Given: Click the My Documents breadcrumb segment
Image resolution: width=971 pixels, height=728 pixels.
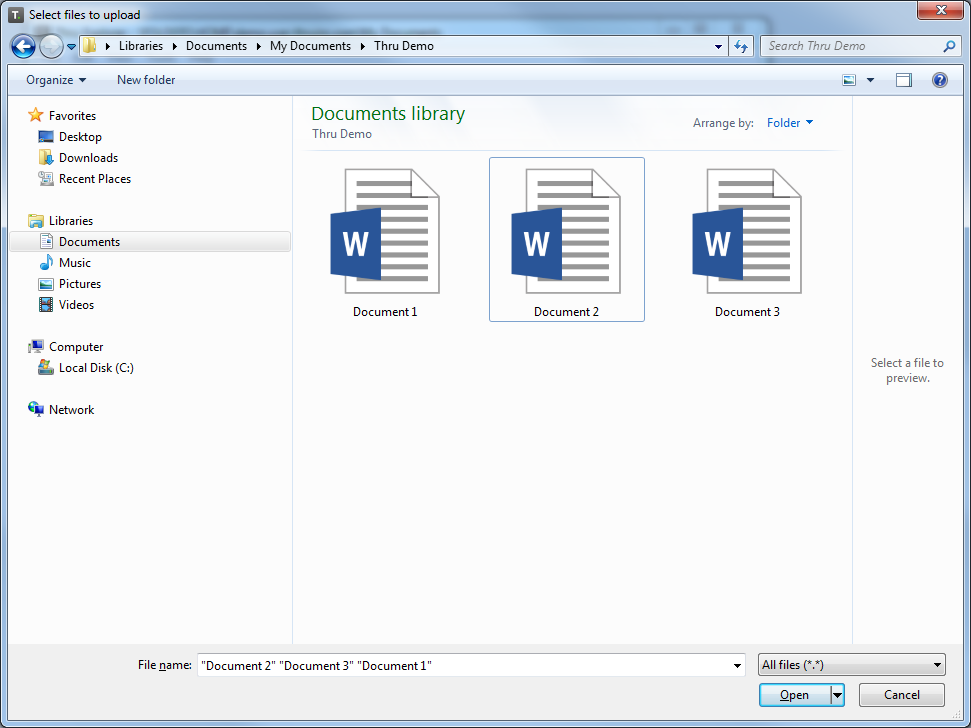Looking at the screenshot, I should [x=310, y=46].
